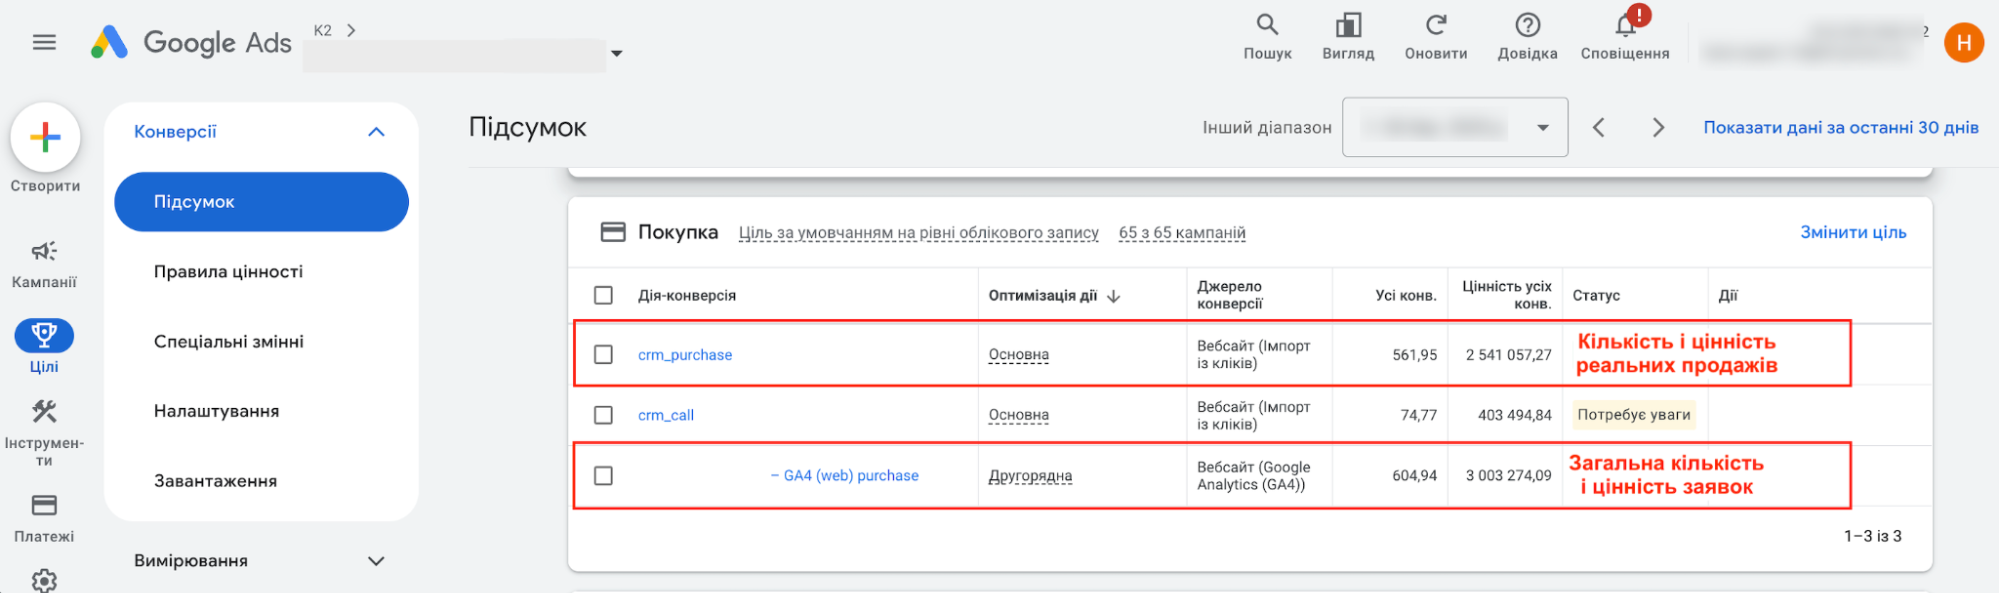Viewport: 1999px width, 594px height.
Task: Click Ціль за умовчанням на рівні облікового запису
Action: [918, 233]
